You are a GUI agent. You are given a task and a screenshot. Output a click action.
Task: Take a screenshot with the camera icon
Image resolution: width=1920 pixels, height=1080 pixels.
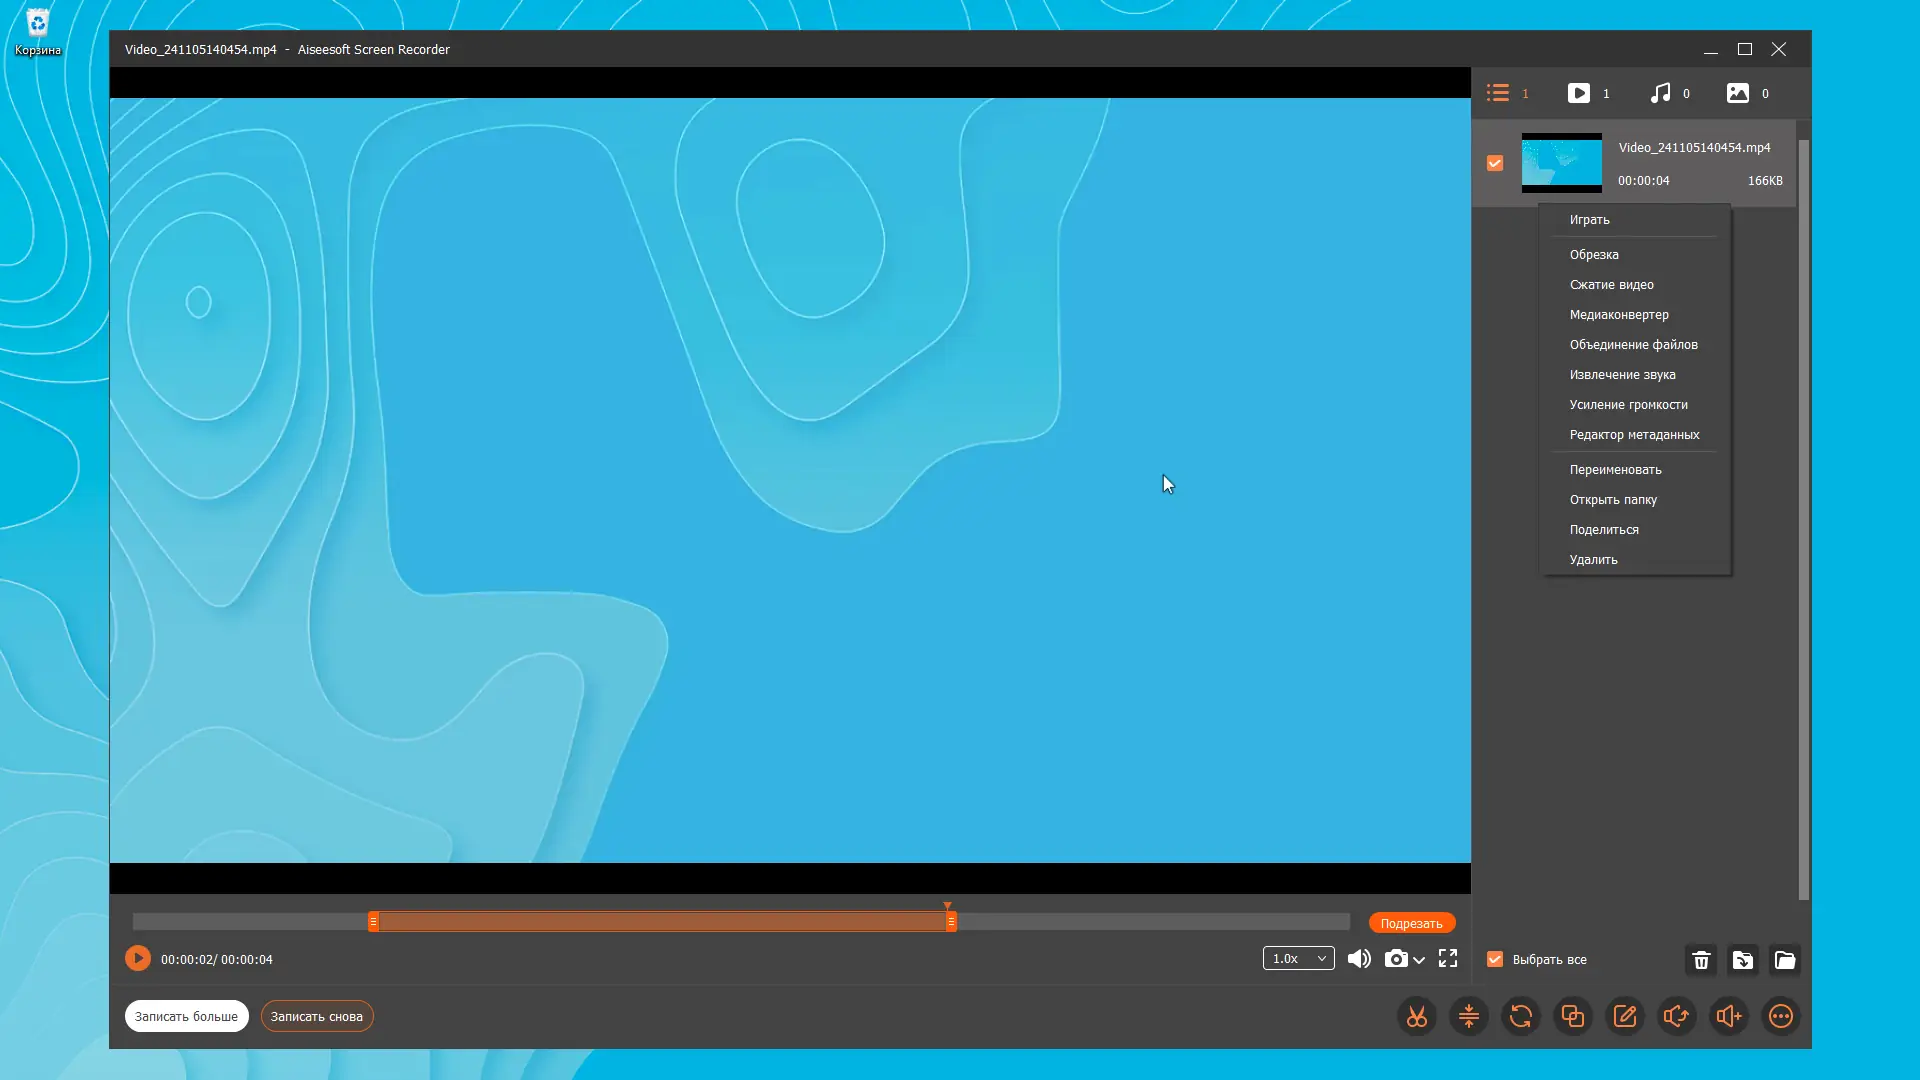(x=1397, y=958)
